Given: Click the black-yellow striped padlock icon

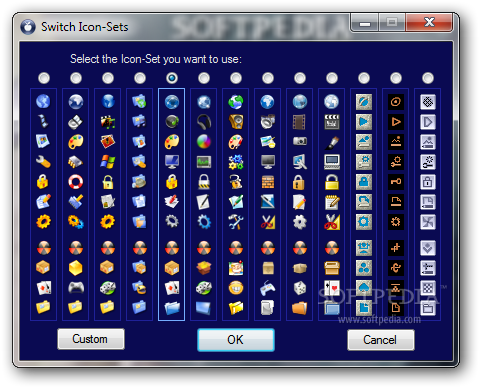Looking at the screenshot, I should [204, 182].
